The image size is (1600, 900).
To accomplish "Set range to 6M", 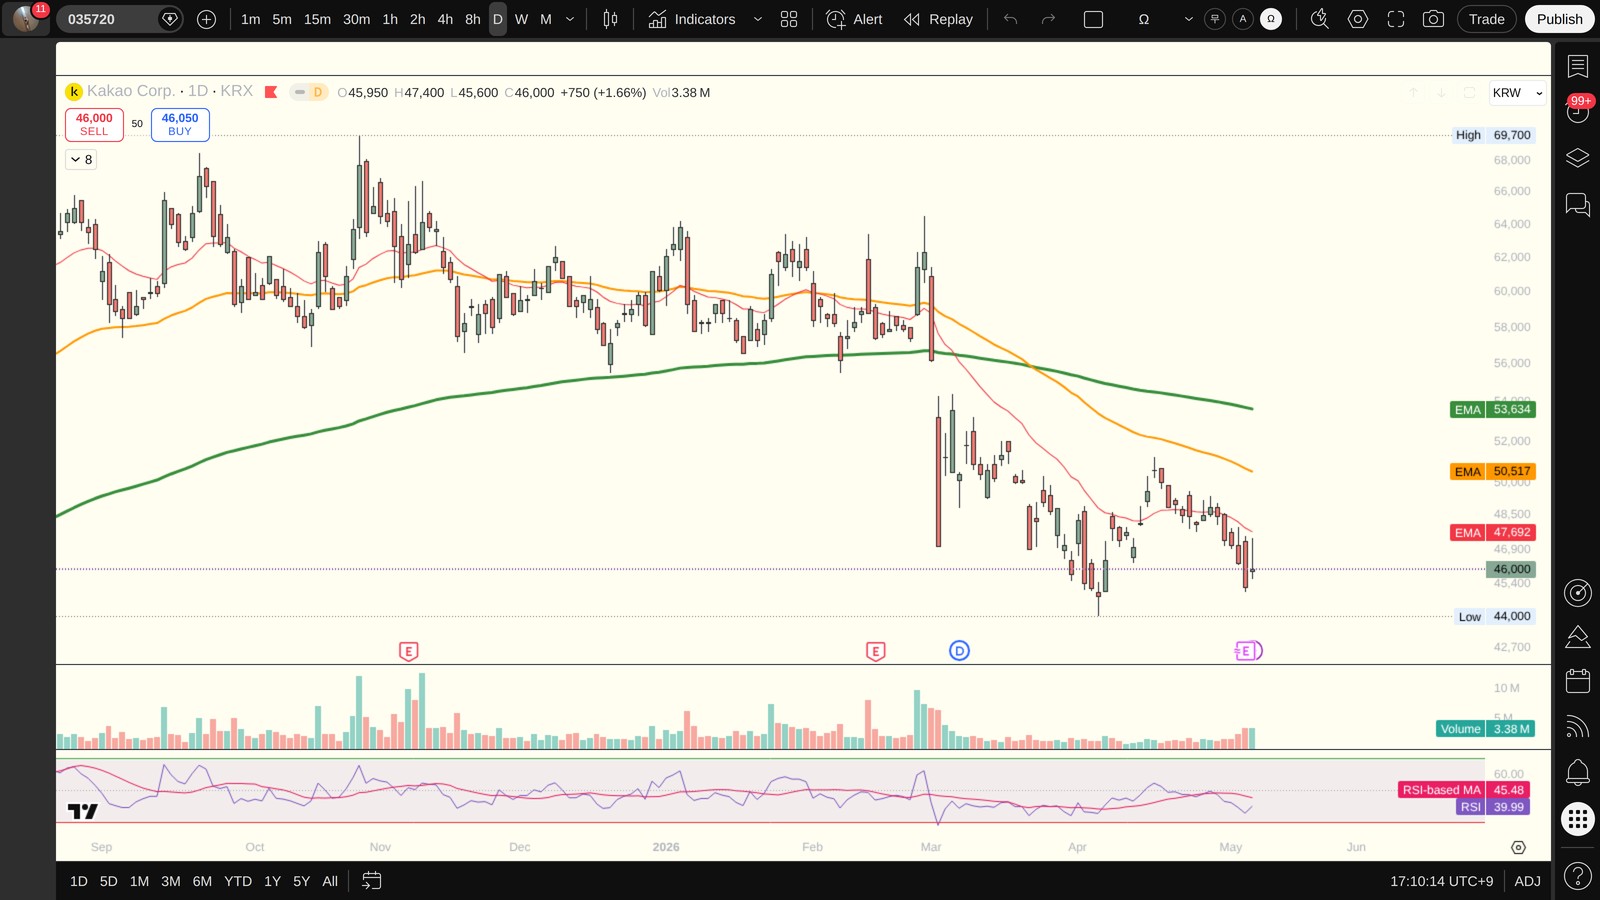I will pos(202,881).
